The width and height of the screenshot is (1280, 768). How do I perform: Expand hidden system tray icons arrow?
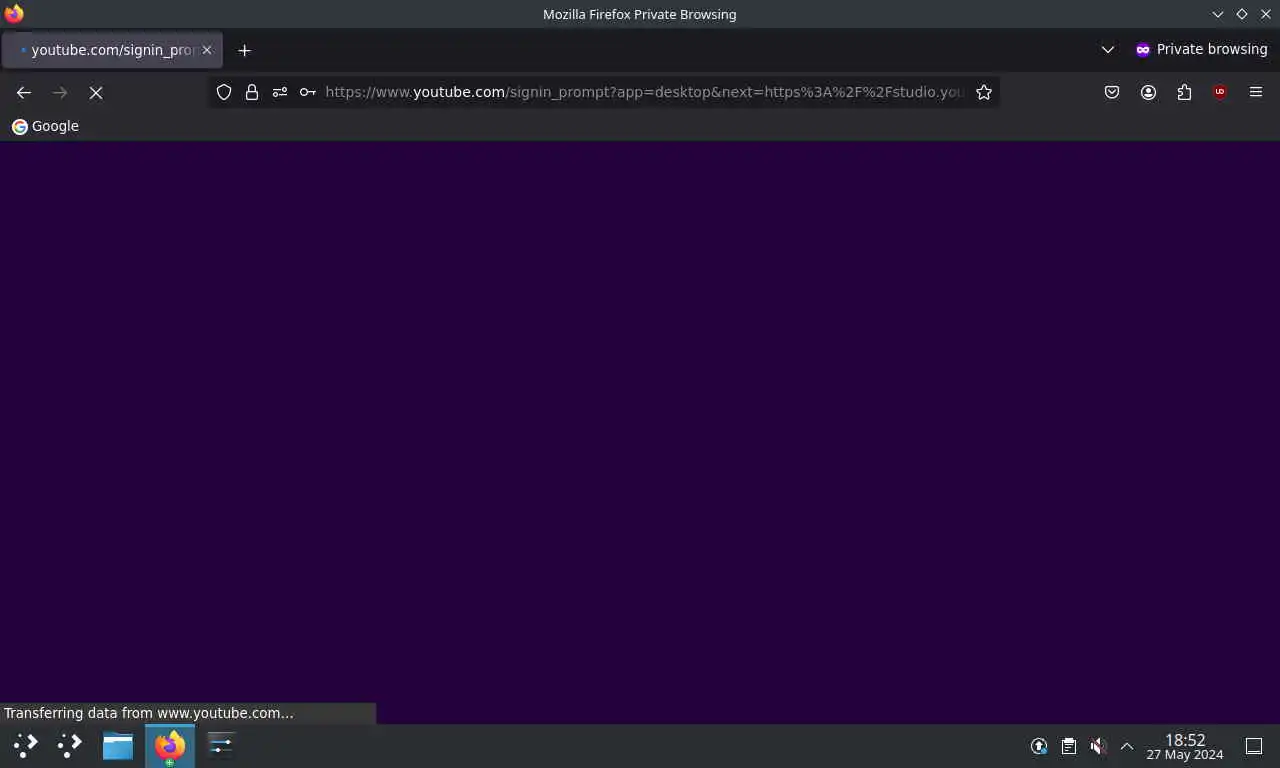(x=1127, y=746)
